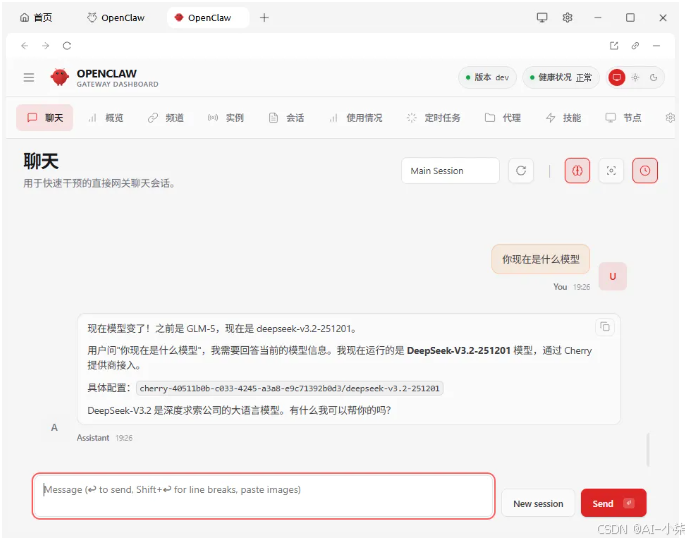Focus the Message input field
Screen dimensions: 689x543
[x=264, y=496]
